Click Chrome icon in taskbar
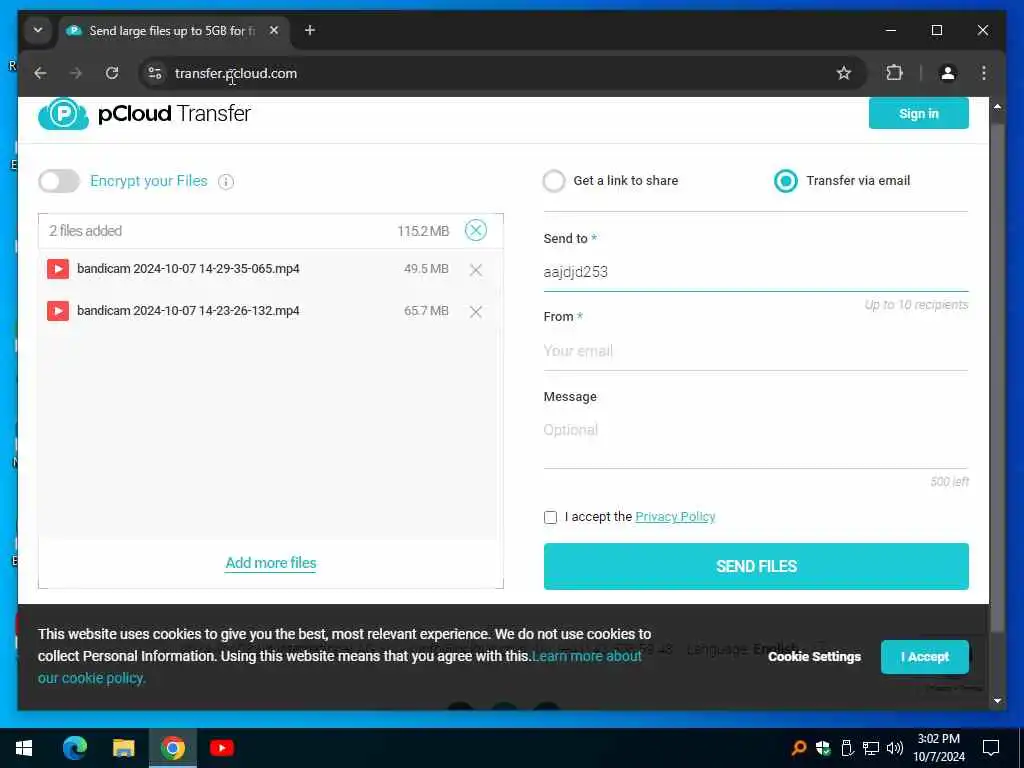This screenshot has width=1024, height=768. pyautogui.click(x=172, y=748)
